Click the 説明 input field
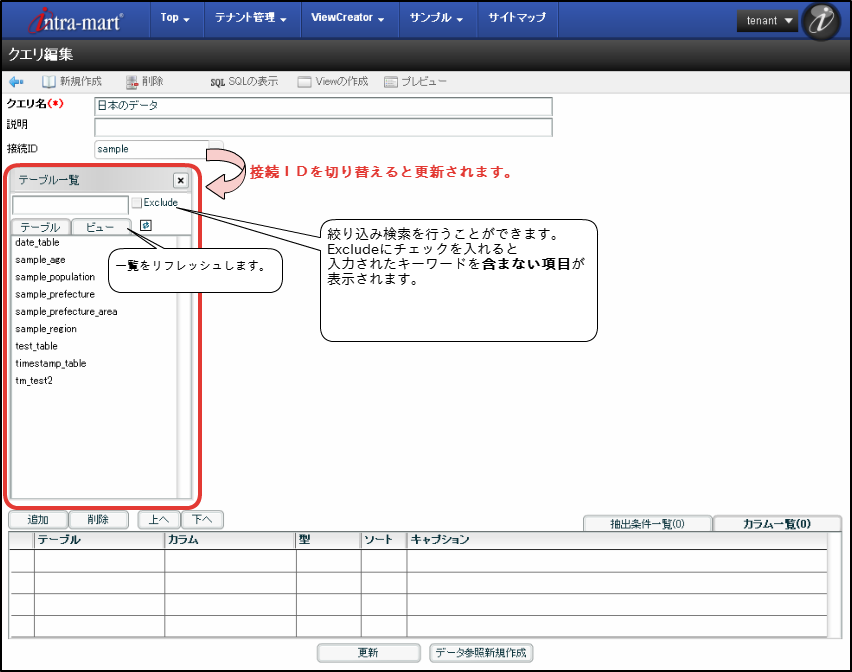852x672 pixels. 323,127
